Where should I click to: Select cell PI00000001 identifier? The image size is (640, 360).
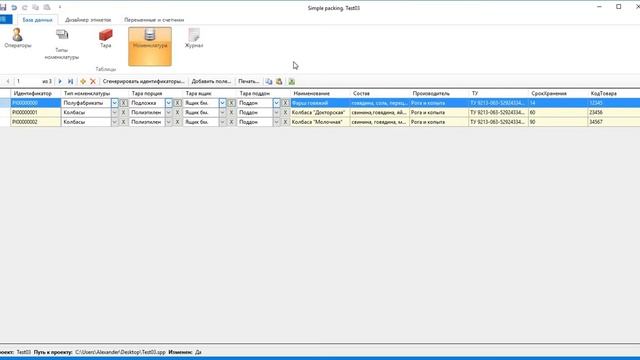[36, 112]
